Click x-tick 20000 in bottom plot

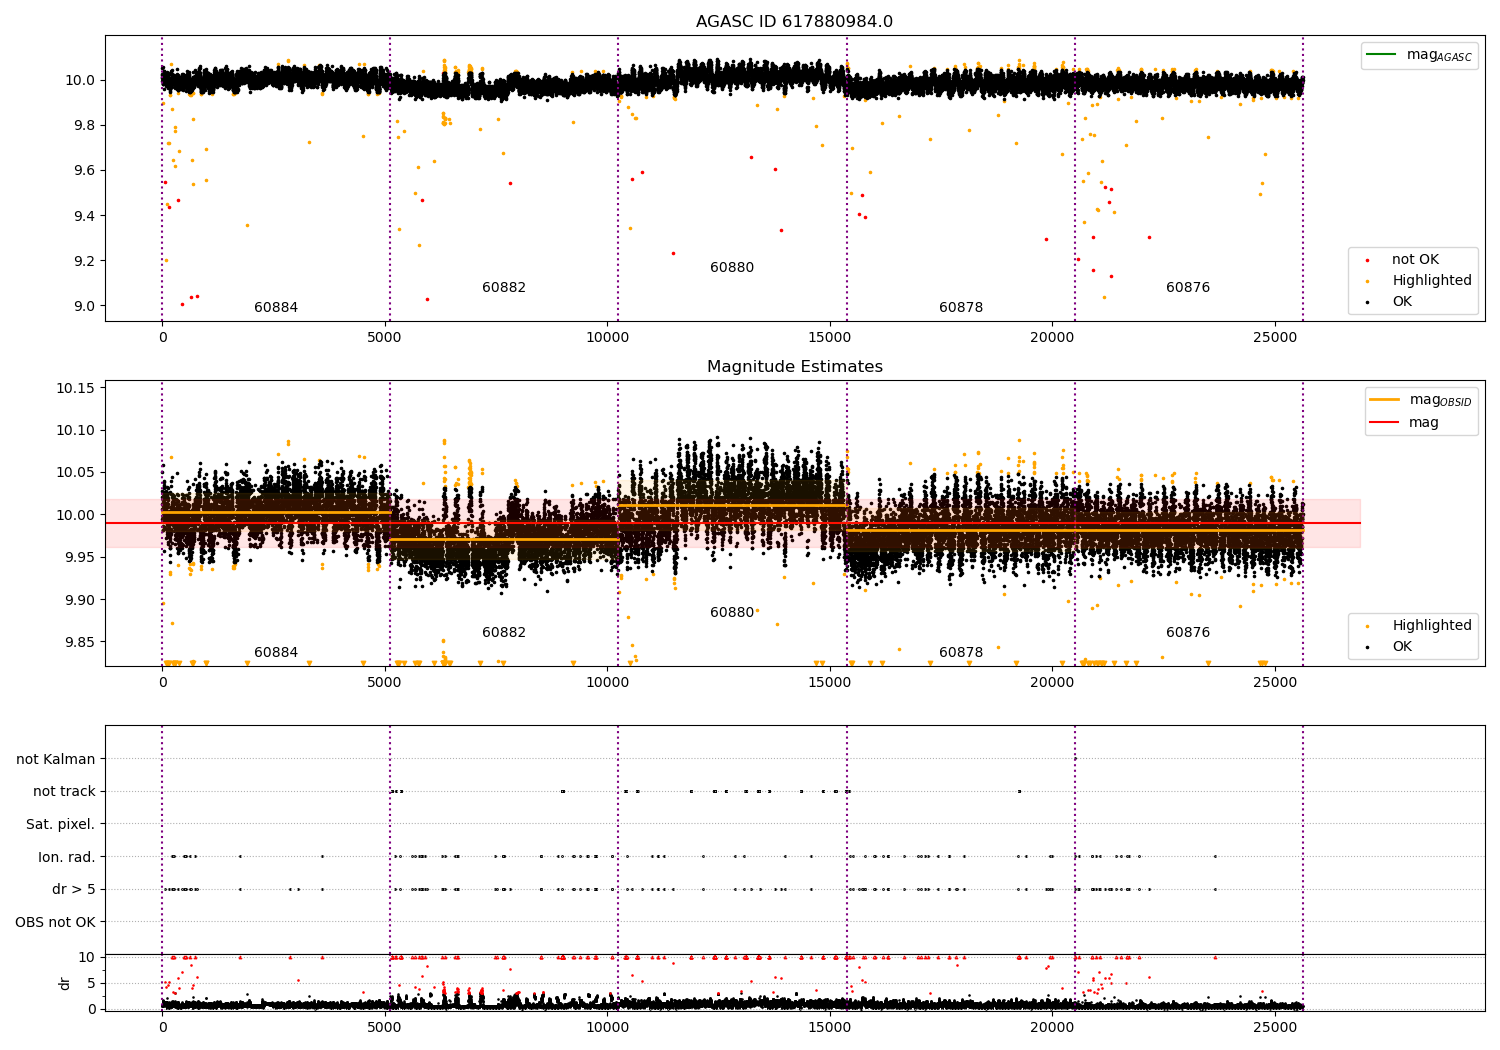click(1052, 1028)
